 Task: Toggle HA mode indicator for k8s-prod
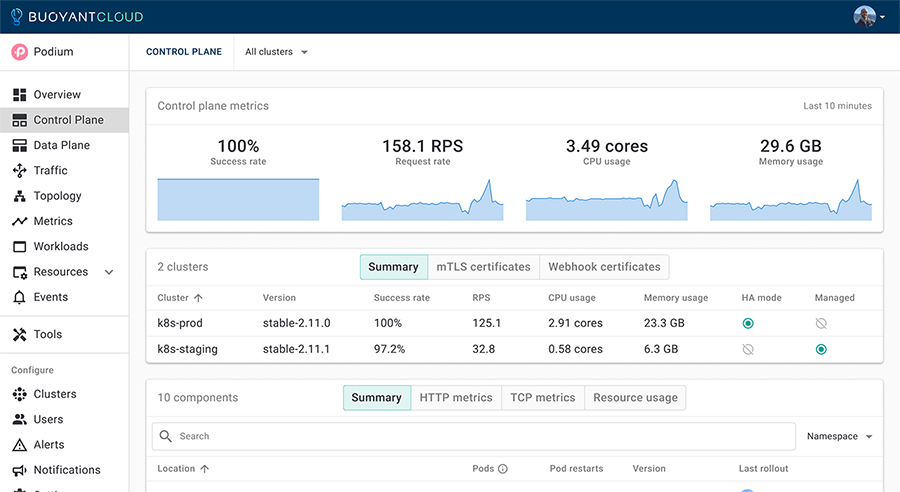[x=748, y=324]
